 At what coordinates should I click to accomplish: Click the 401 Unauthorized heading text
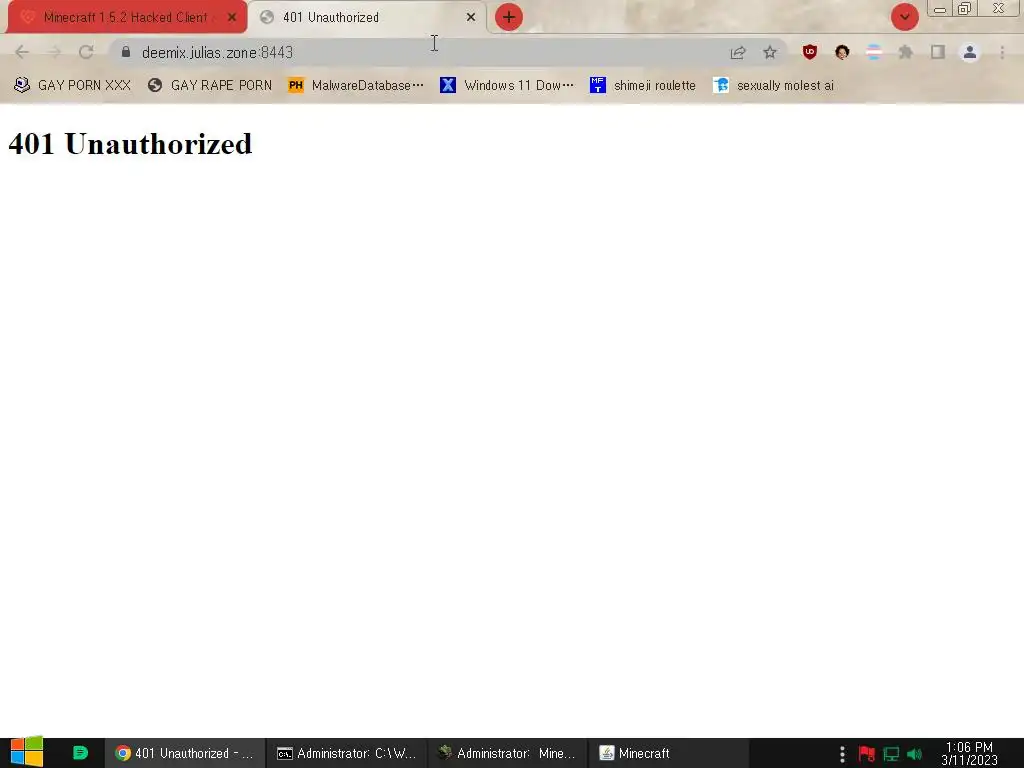tap(130, 144)
